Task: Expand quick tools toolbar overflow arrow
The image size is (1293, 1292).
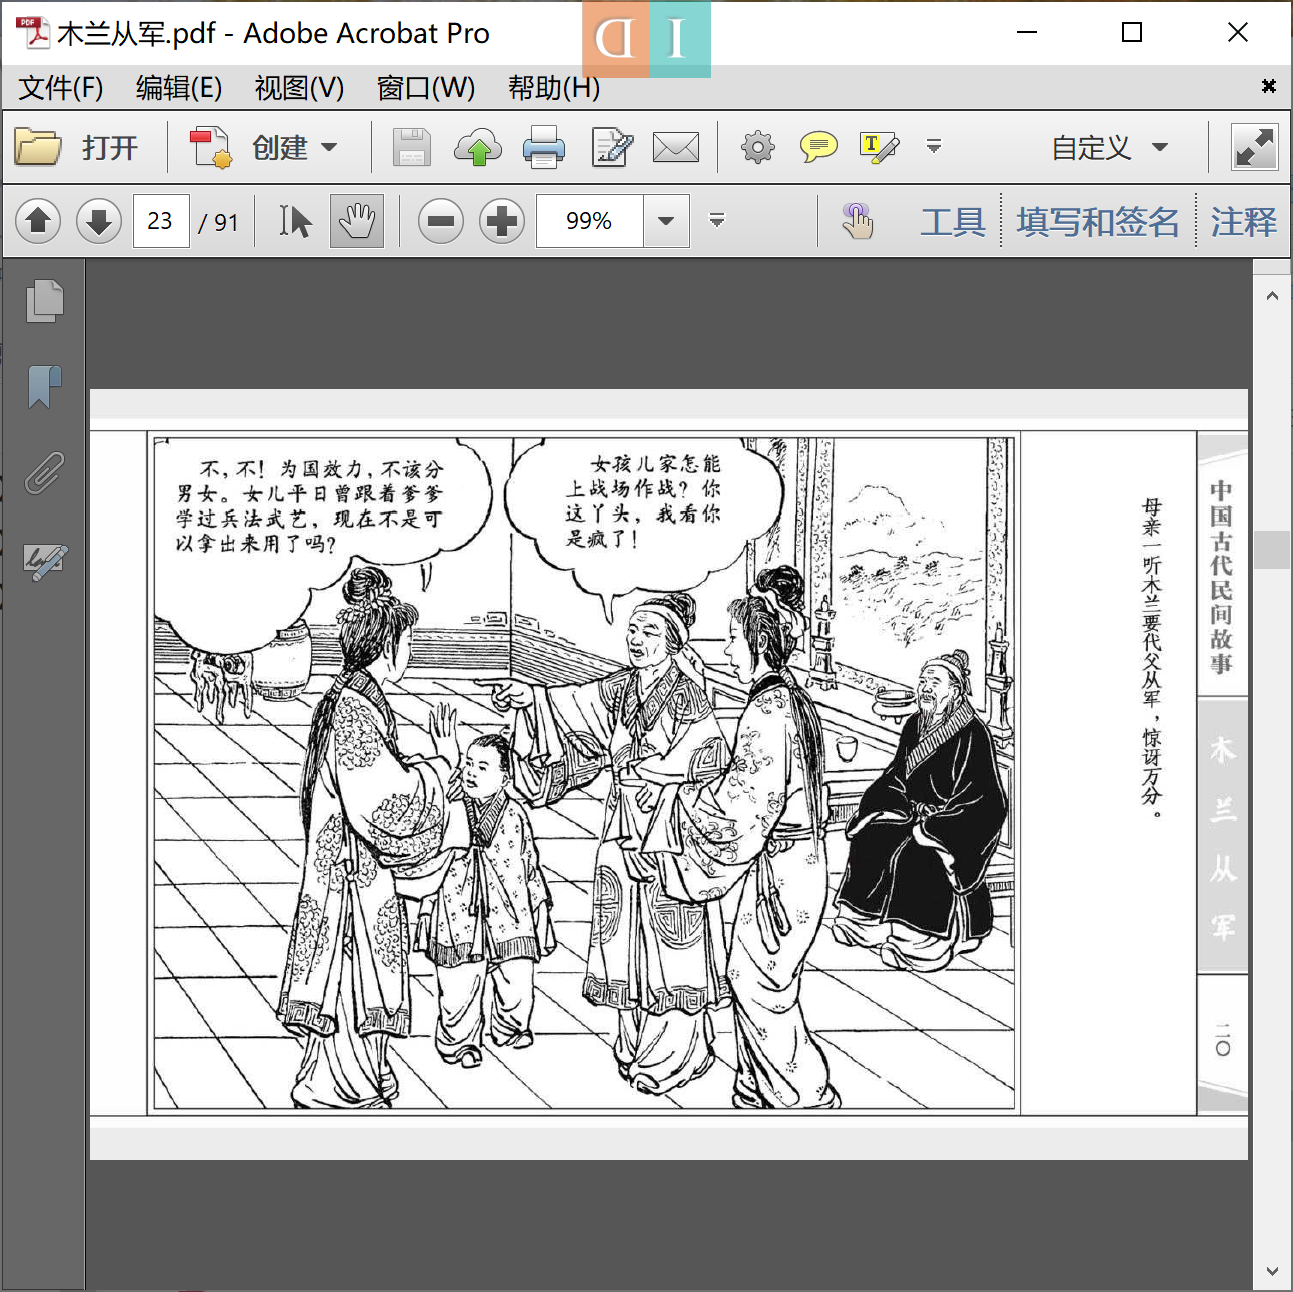Action: [x=934, y=147]
